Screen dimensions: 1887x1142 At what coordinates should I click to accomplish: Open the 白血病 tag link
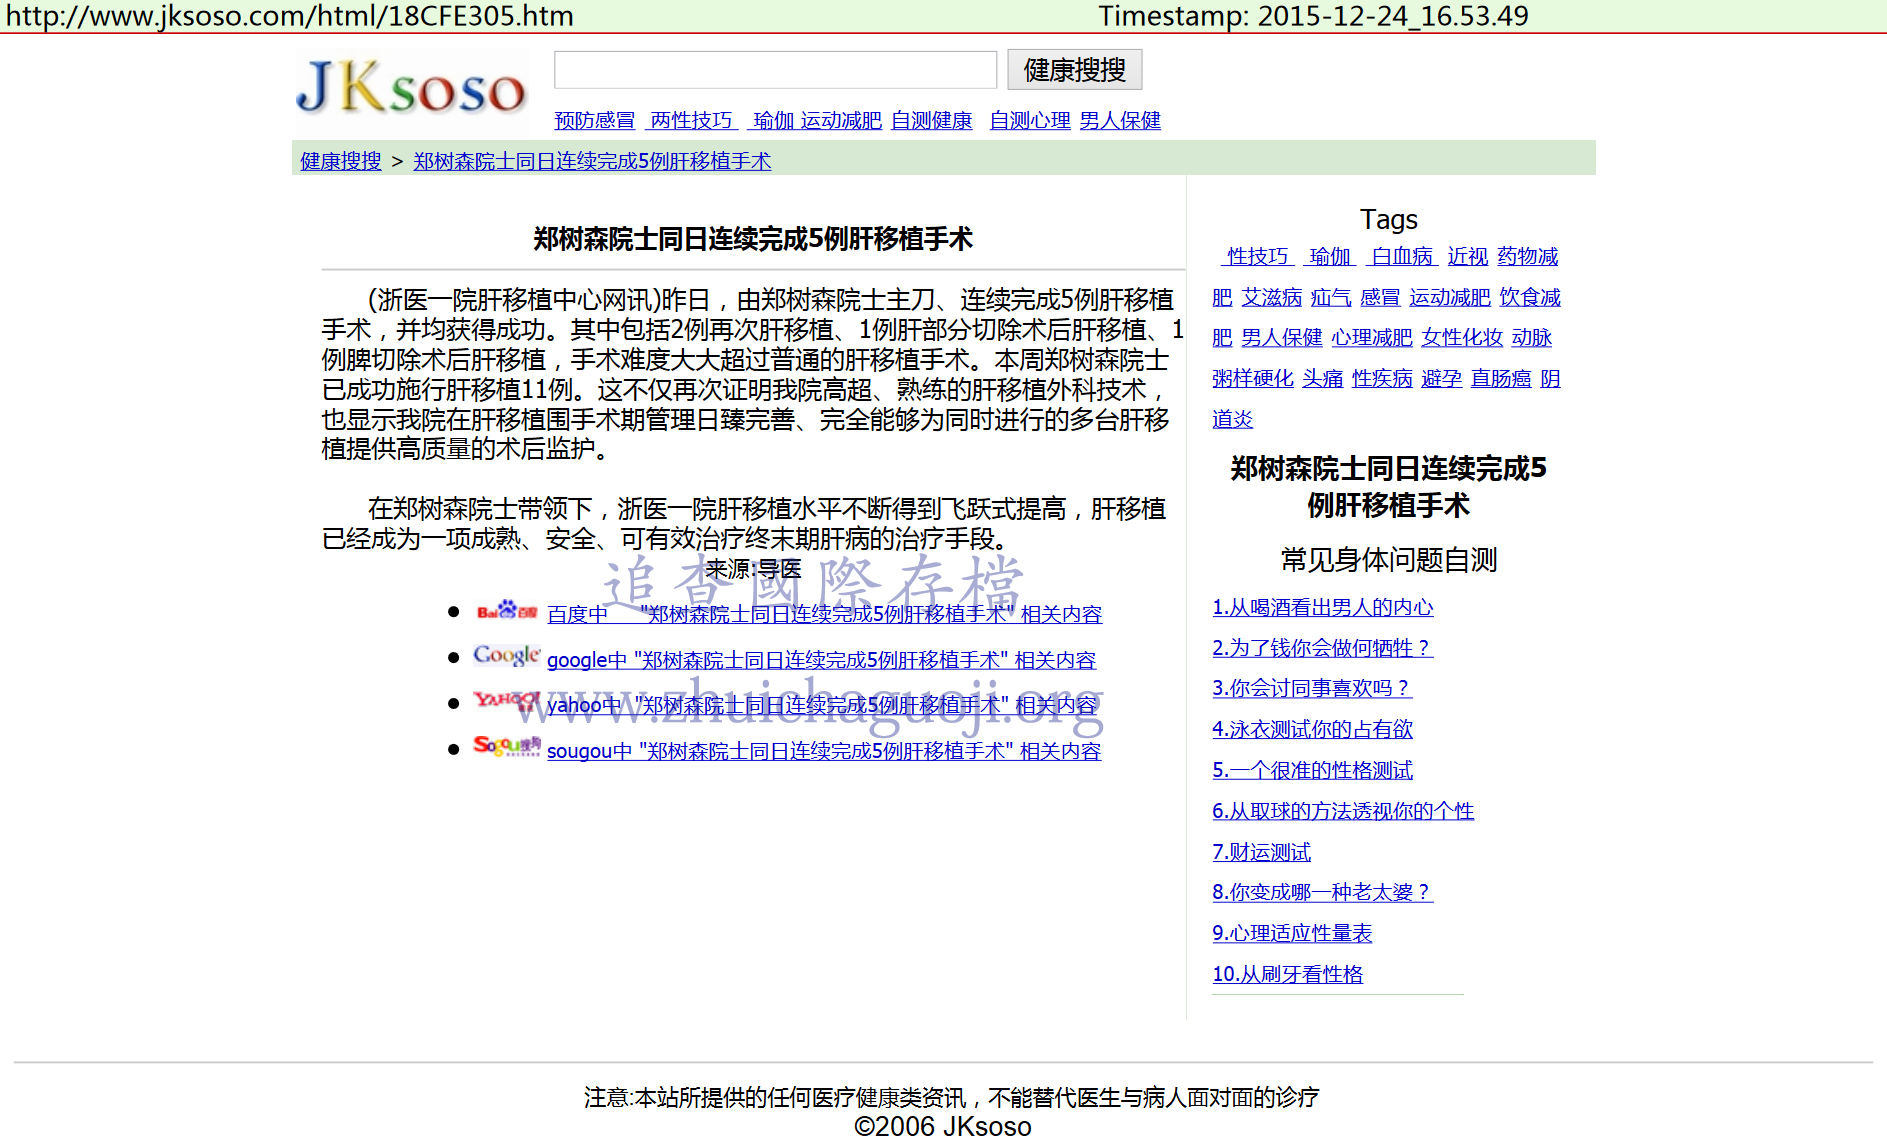coord(1401,257)
